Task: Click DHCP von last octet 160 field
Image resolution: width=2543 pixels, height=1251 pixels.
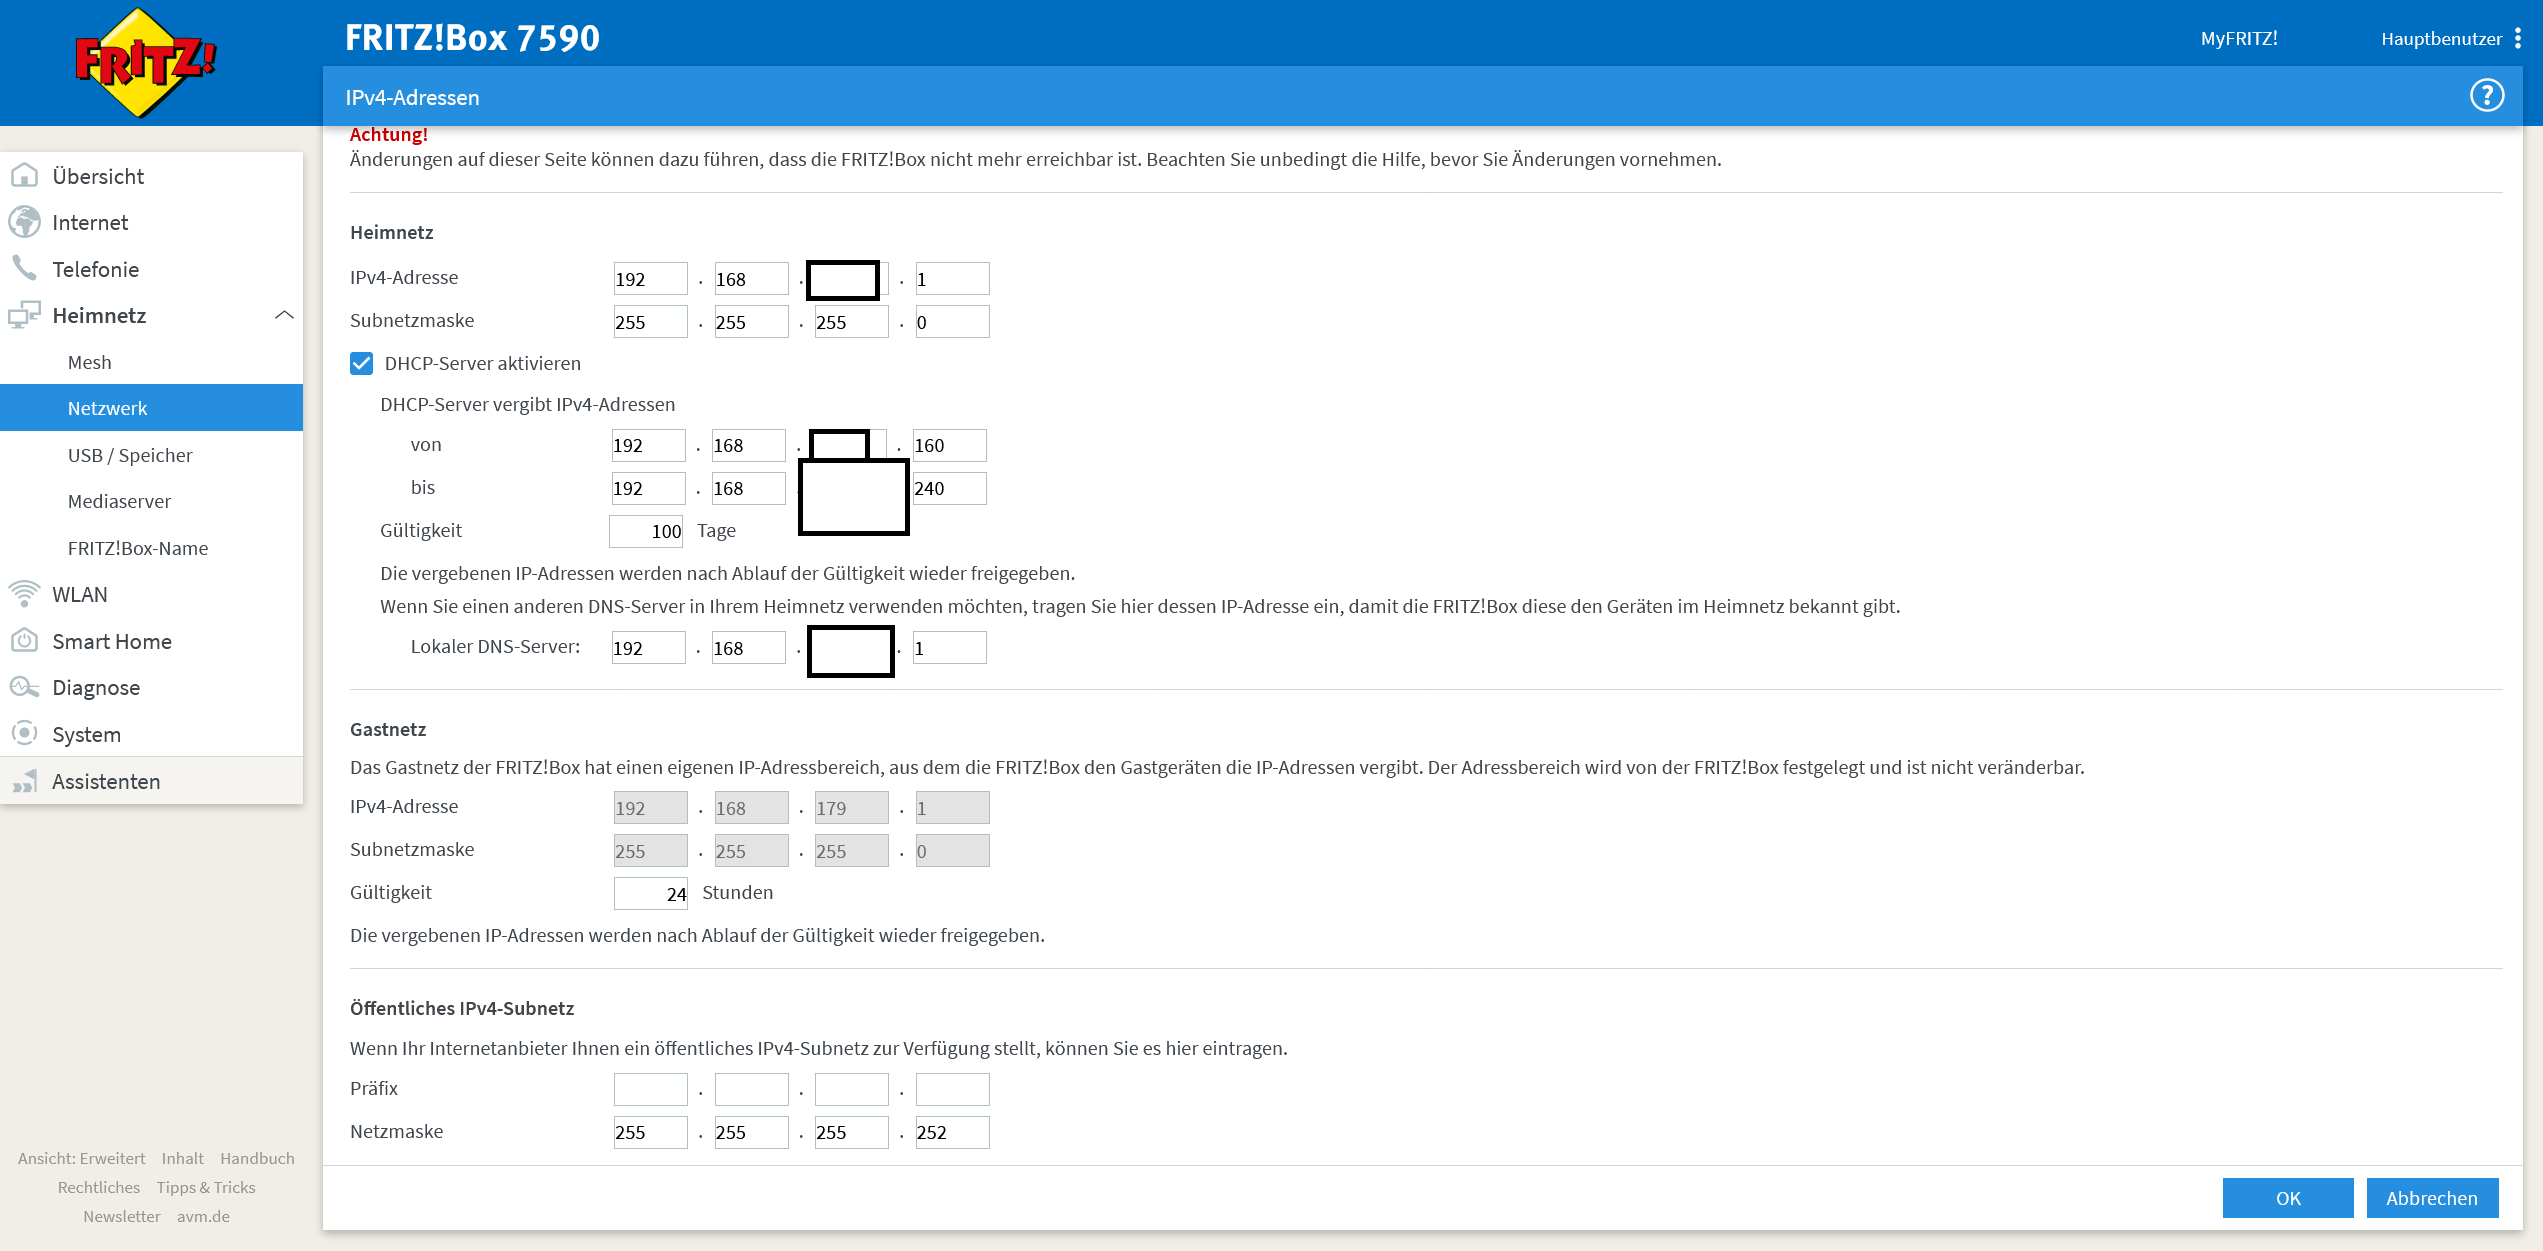Action: (950, 445)
